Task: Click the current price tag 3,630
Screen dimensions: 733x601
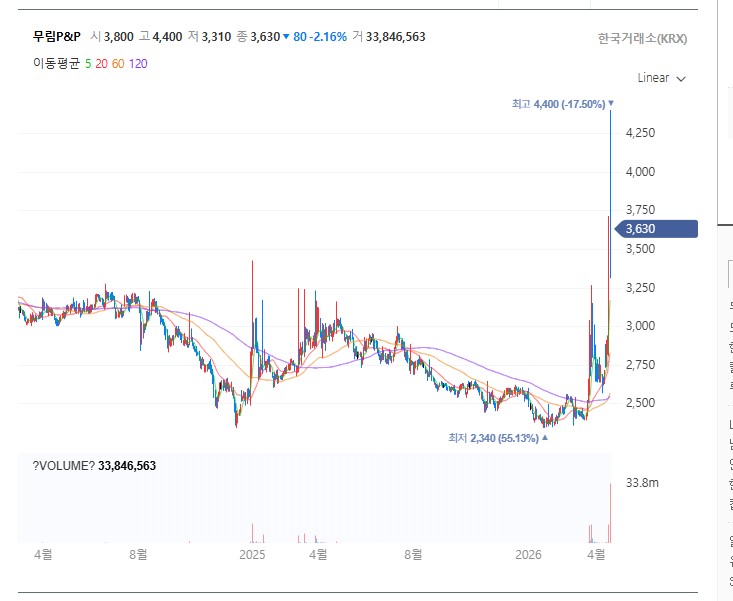Action: (x=656, y=229)
